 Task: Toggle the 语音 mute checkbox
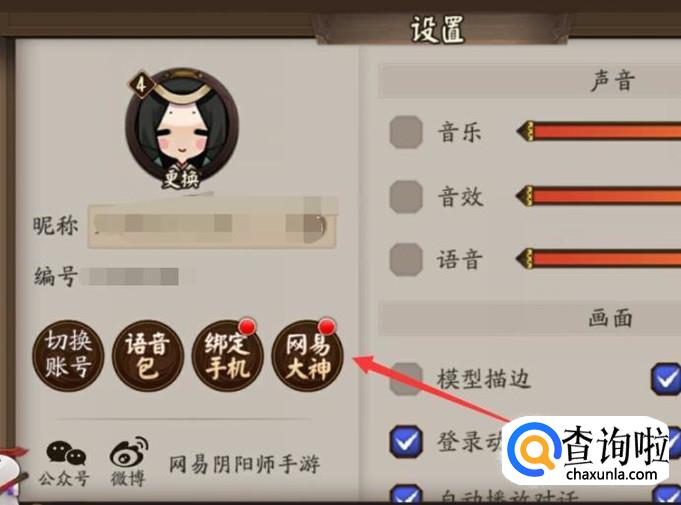(406, 259)
